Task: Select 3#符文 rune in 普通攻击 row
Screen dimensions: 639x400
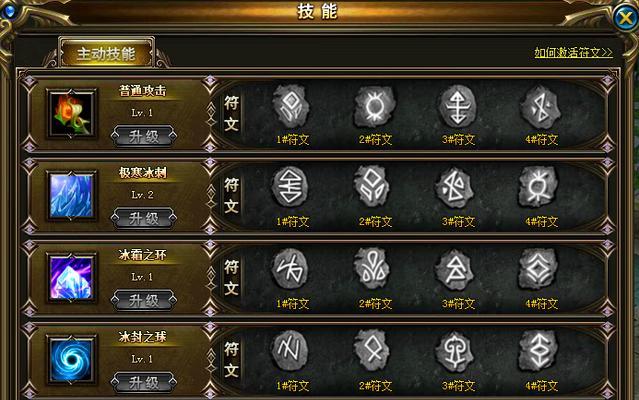Action: tap(457, 107)
